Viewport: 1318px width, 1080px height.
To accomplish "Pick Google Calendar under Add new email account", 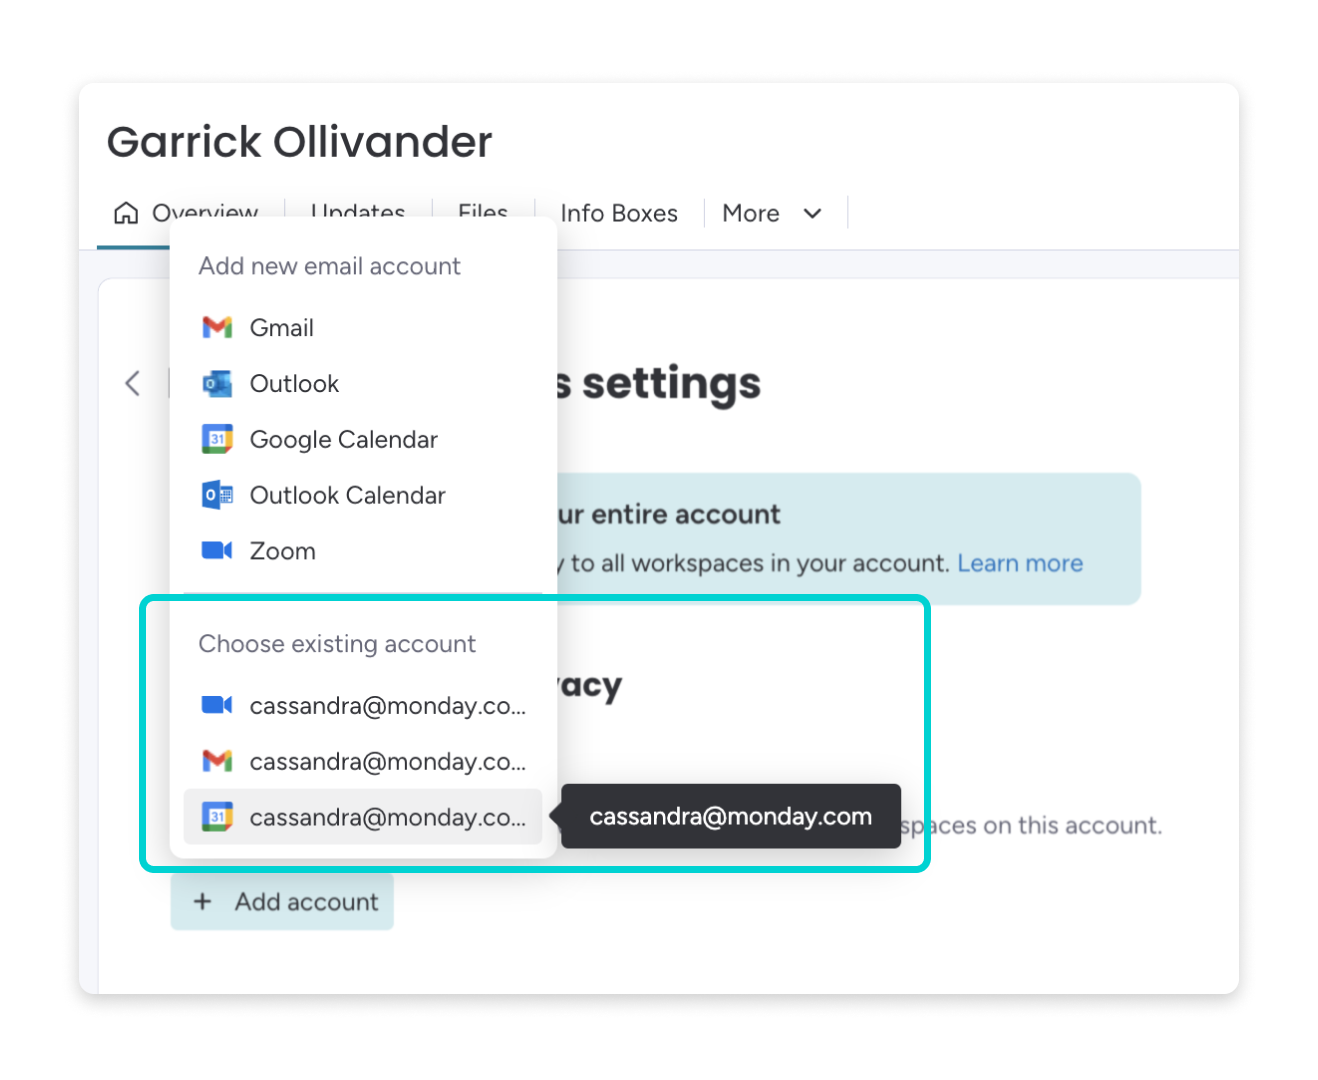I will tap(343, 440).
